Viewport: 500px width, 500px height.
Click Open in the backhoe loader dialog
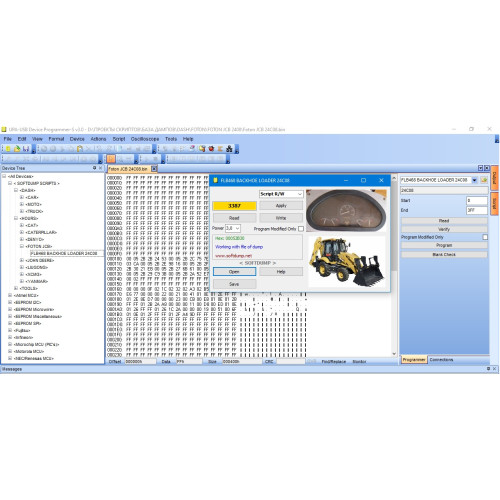(x=234, y=272)
